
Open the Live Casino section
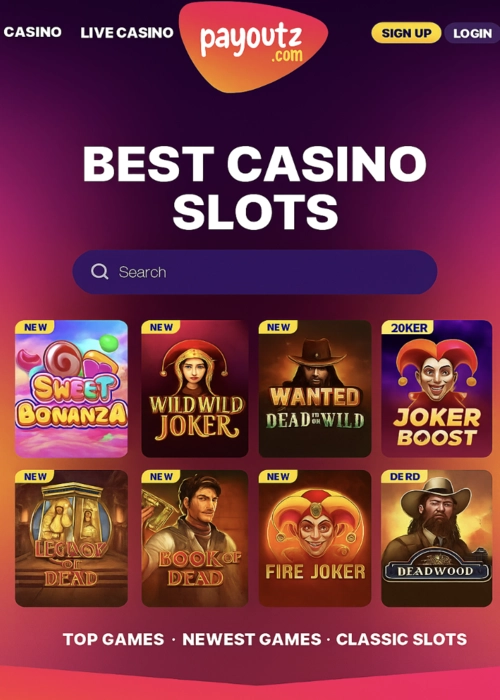coord(127,33)
